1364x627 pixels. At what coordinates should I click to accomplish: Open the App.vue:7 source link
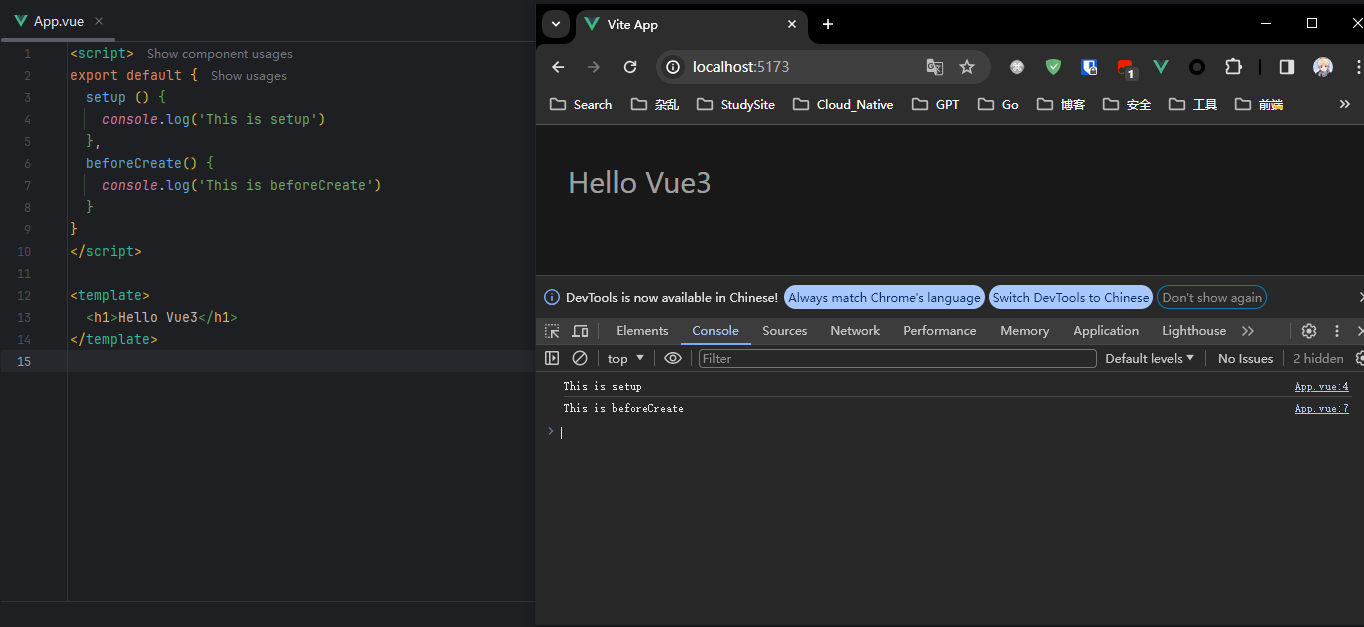click(1322, 408)
